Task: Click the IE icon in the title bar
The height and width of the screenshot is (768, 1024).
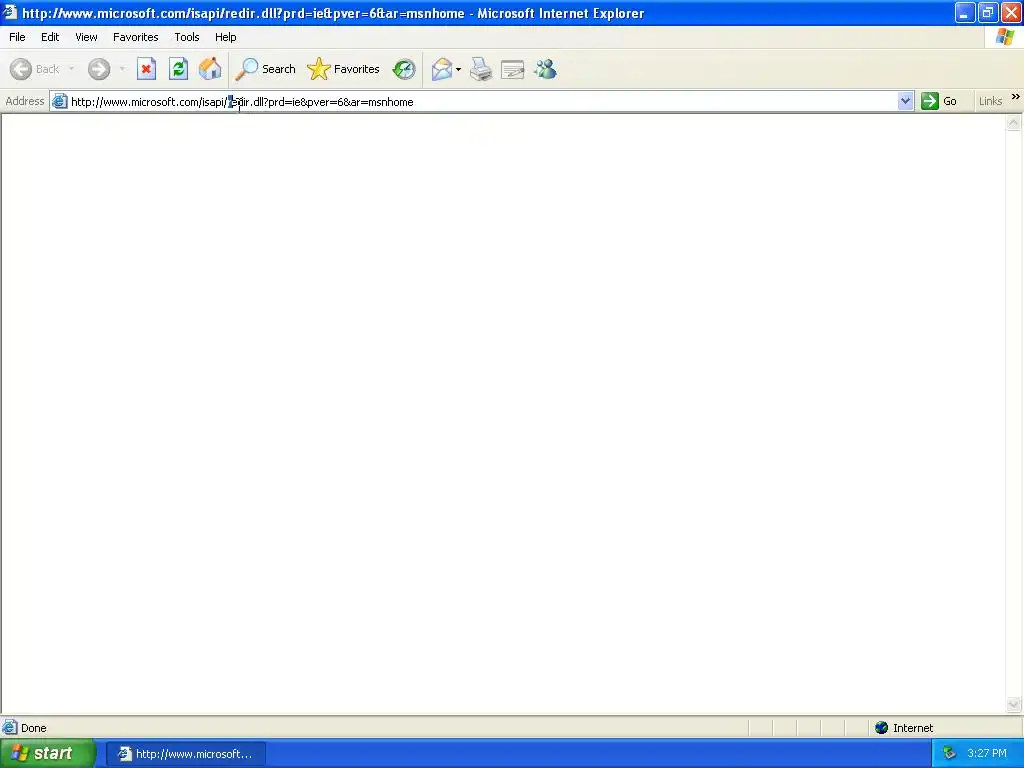Action: [10, 12]
